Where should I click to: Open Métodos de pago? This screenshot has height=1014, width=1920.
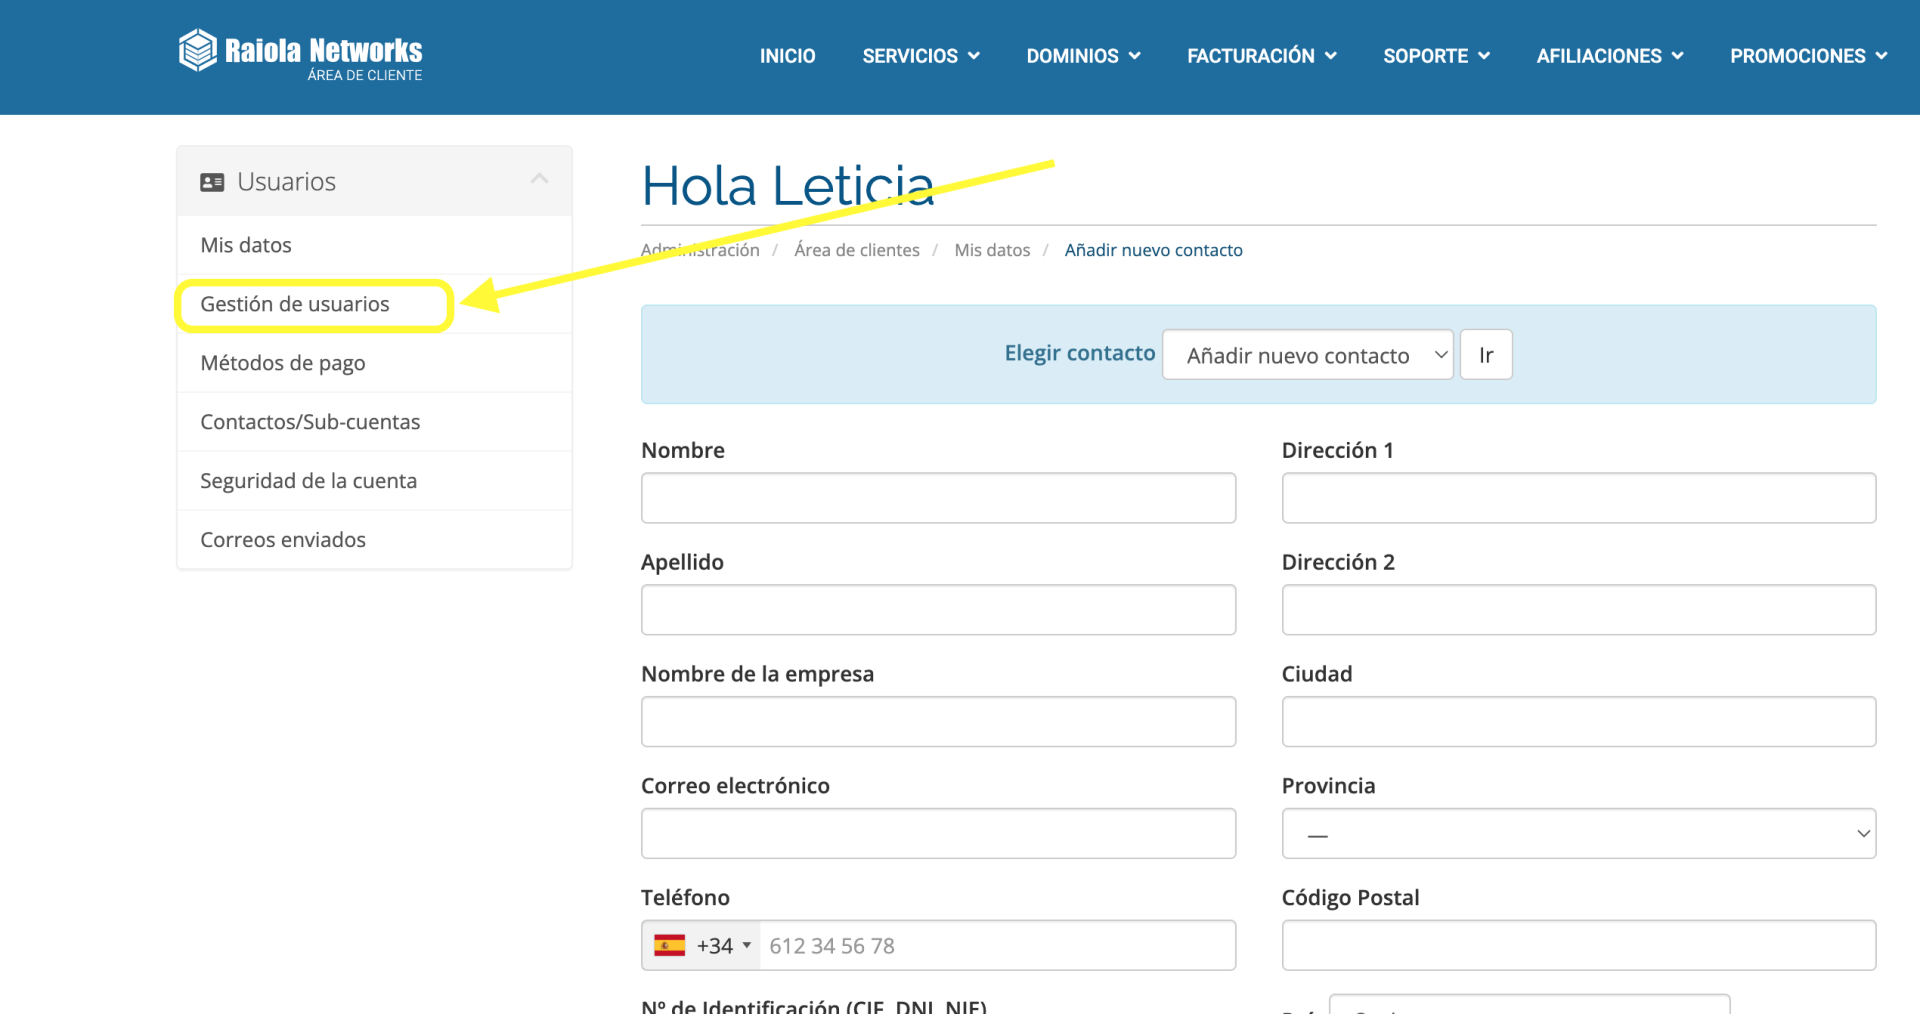283,363
